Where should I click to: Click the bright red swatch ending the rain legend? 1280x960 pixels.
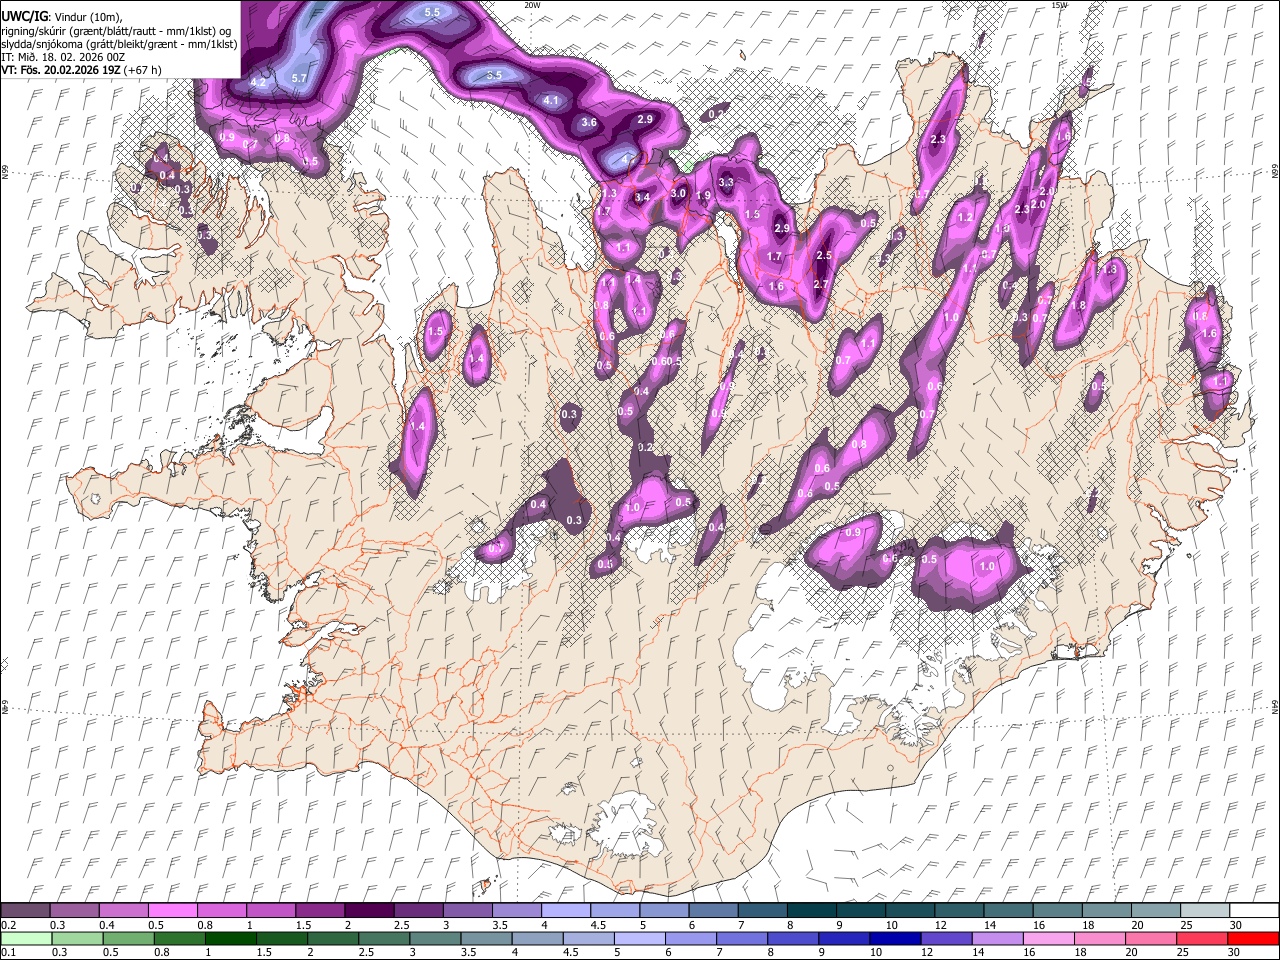click(1253, 938)
